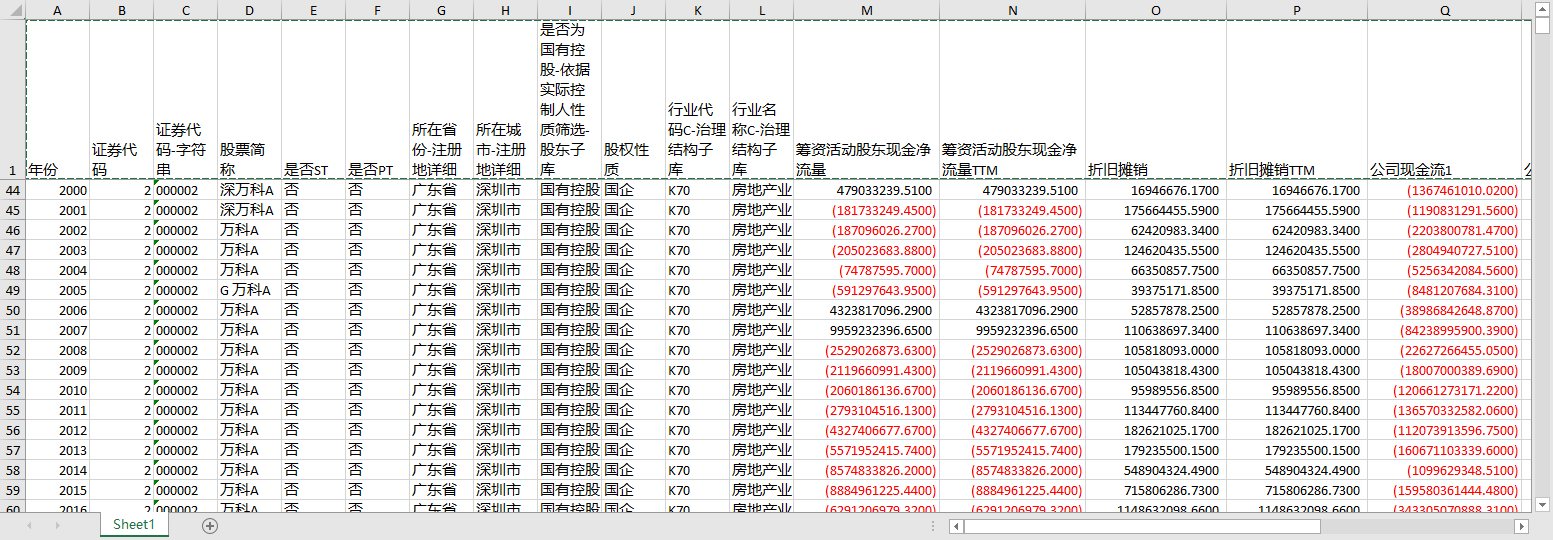Click 否 in 是否ST column for year 2002
The height and width of the screenshot is (540, 1553).
click(313, 230)
